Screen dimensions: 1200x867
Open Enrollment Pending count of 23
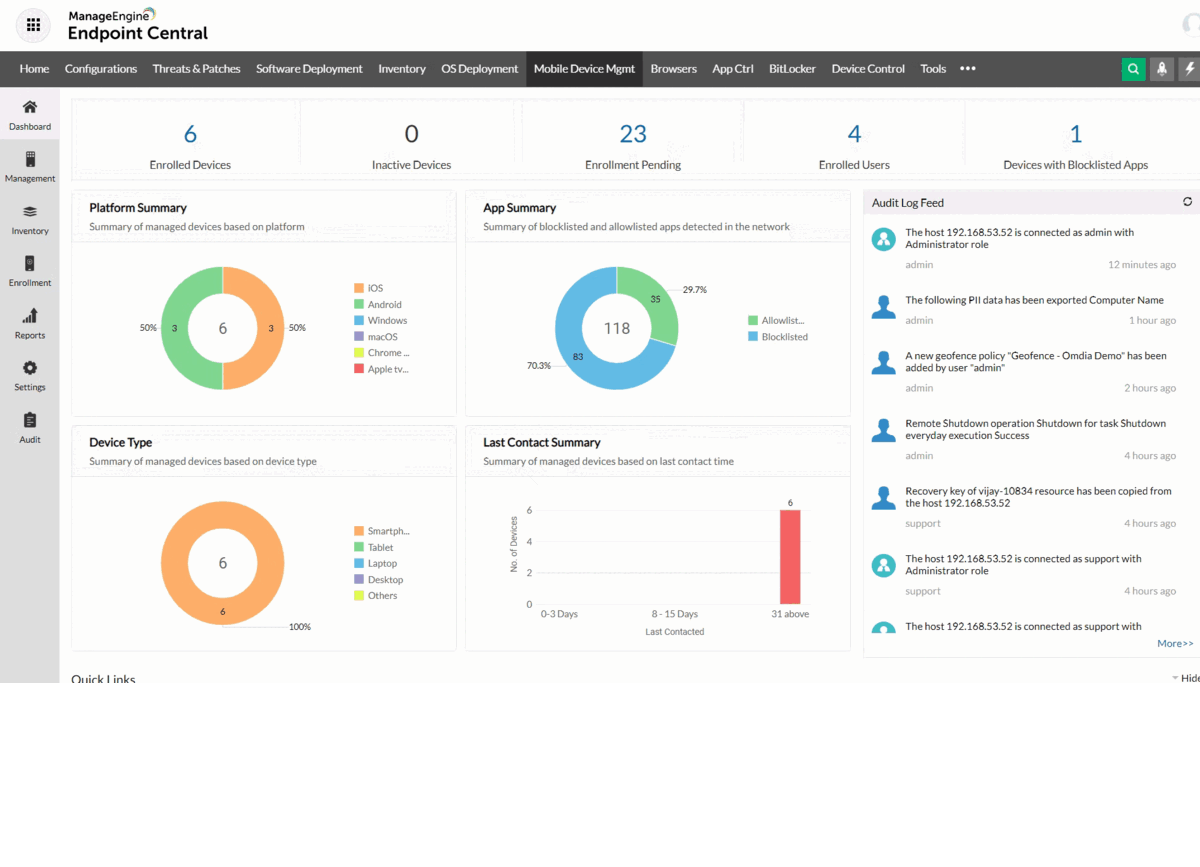[x=633, y=133]
